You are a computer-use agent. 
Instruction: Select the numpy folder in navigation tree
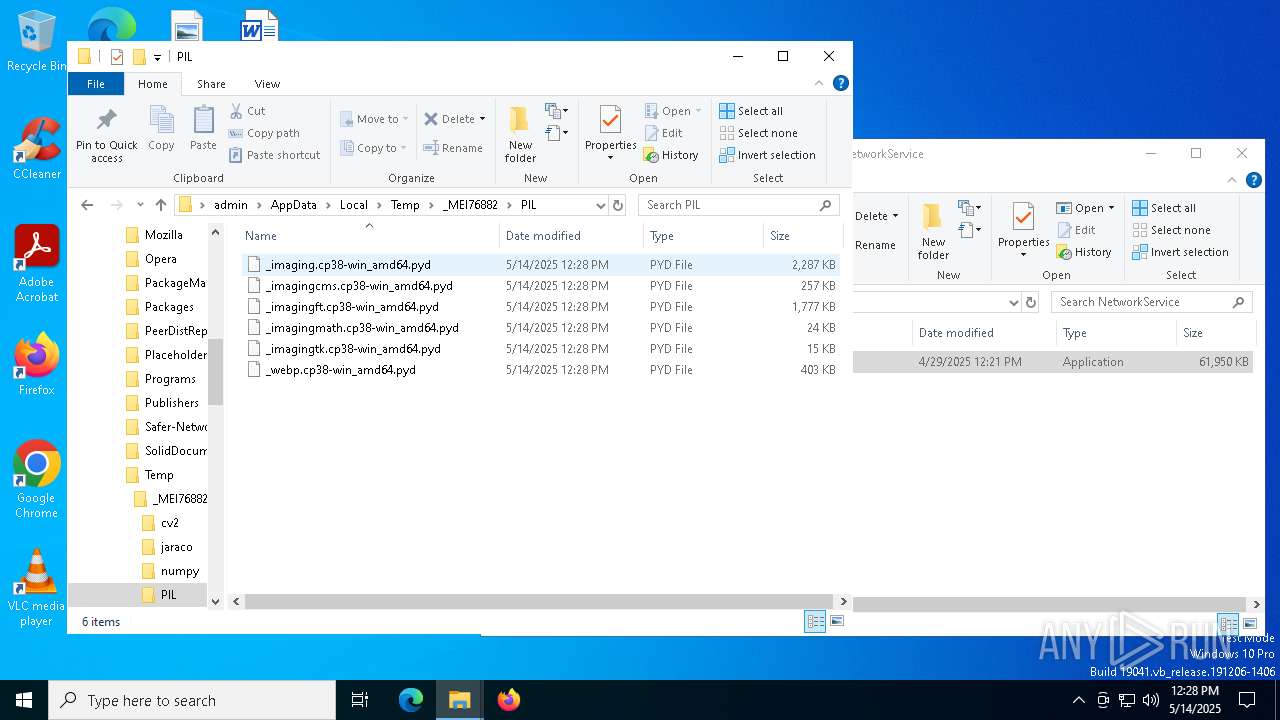(x=179, y=571)
